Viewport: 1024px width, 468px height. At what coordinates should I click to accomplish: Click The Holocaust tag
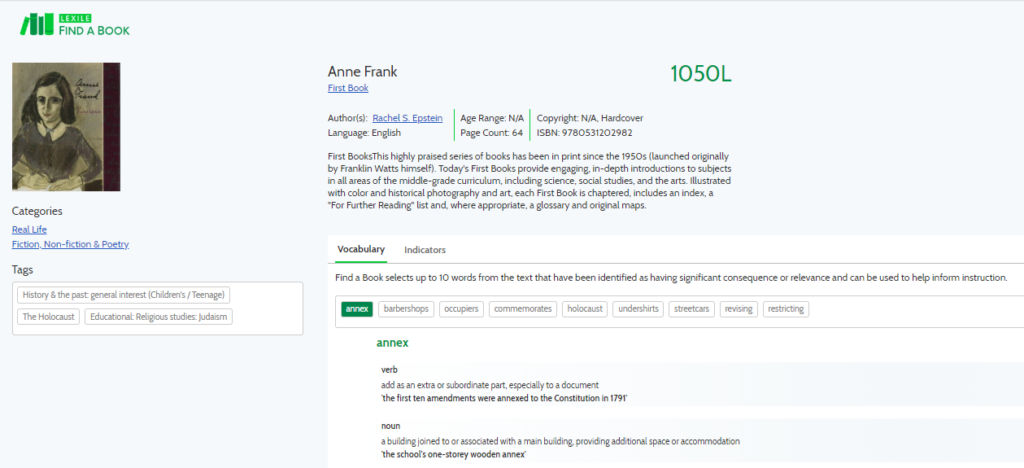pyautogui.click(x=48, y=317)
